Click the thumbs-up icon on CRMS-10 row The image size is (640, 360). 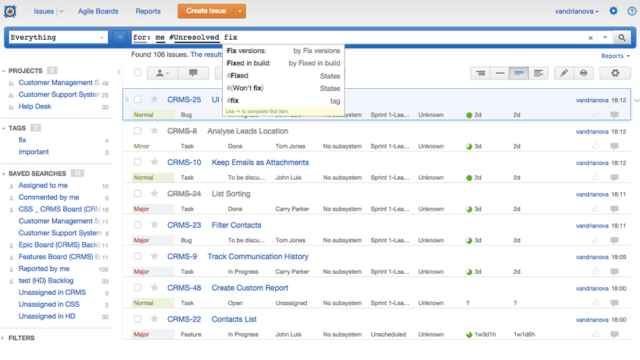tap(596, 177)
